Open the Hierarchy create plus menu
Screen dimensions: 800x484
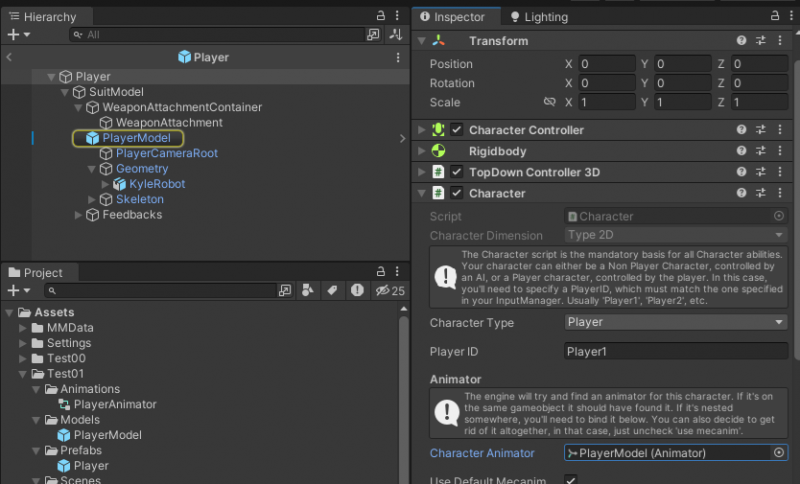pos(19,35)
